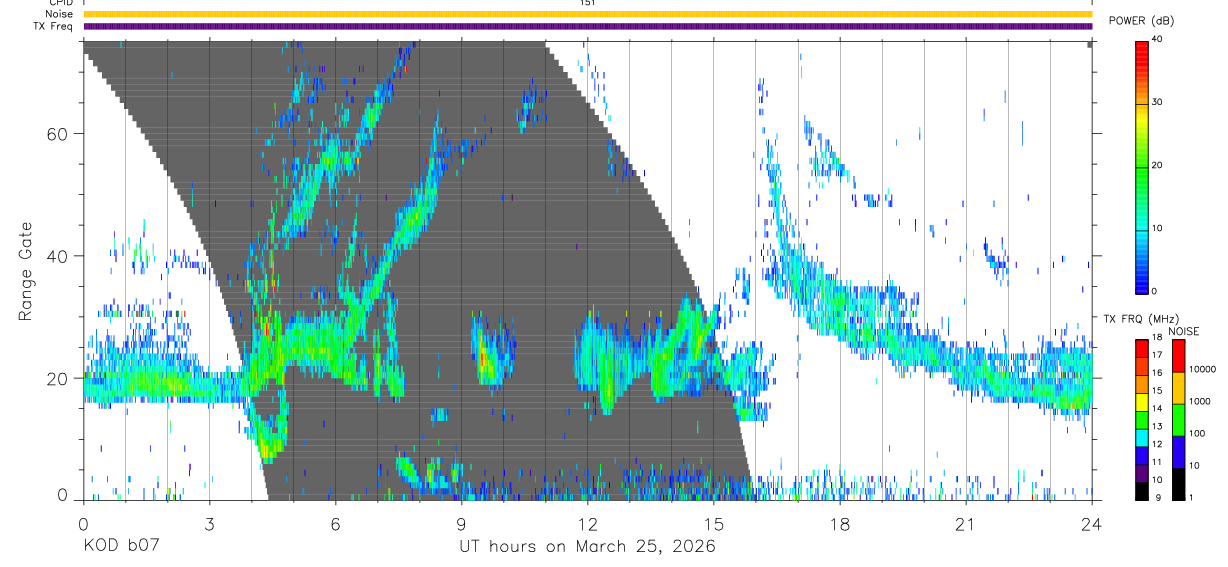1228x567 pixels.
Task: Click the x-axis tick label 24
Action: coord(1092,523)
